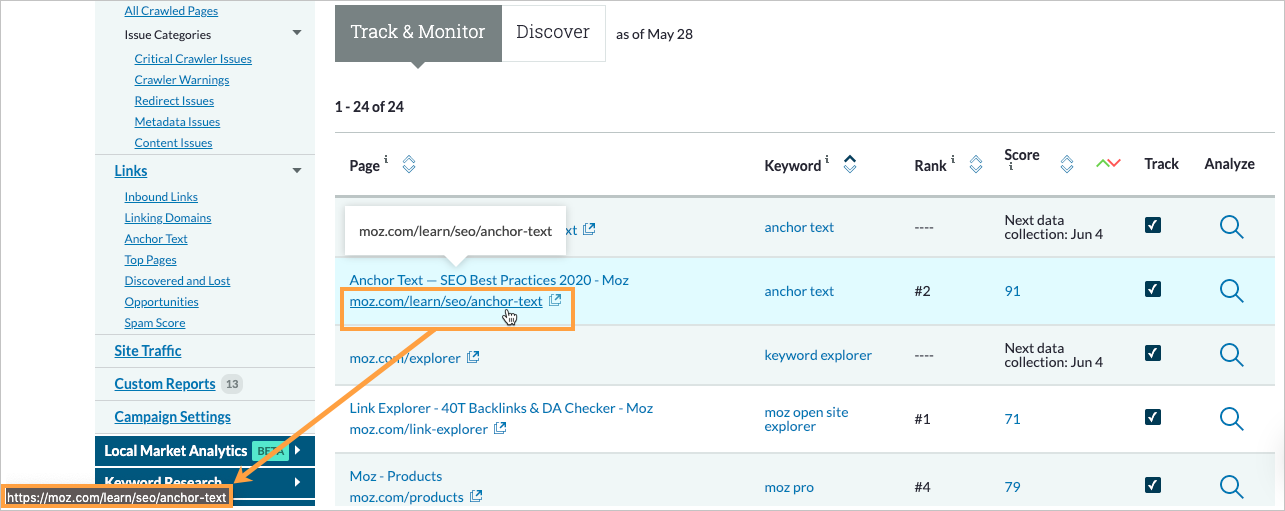Click the Page column info icon
Image resolution: width=1285 pixels, height=511 pixels.
386,160
